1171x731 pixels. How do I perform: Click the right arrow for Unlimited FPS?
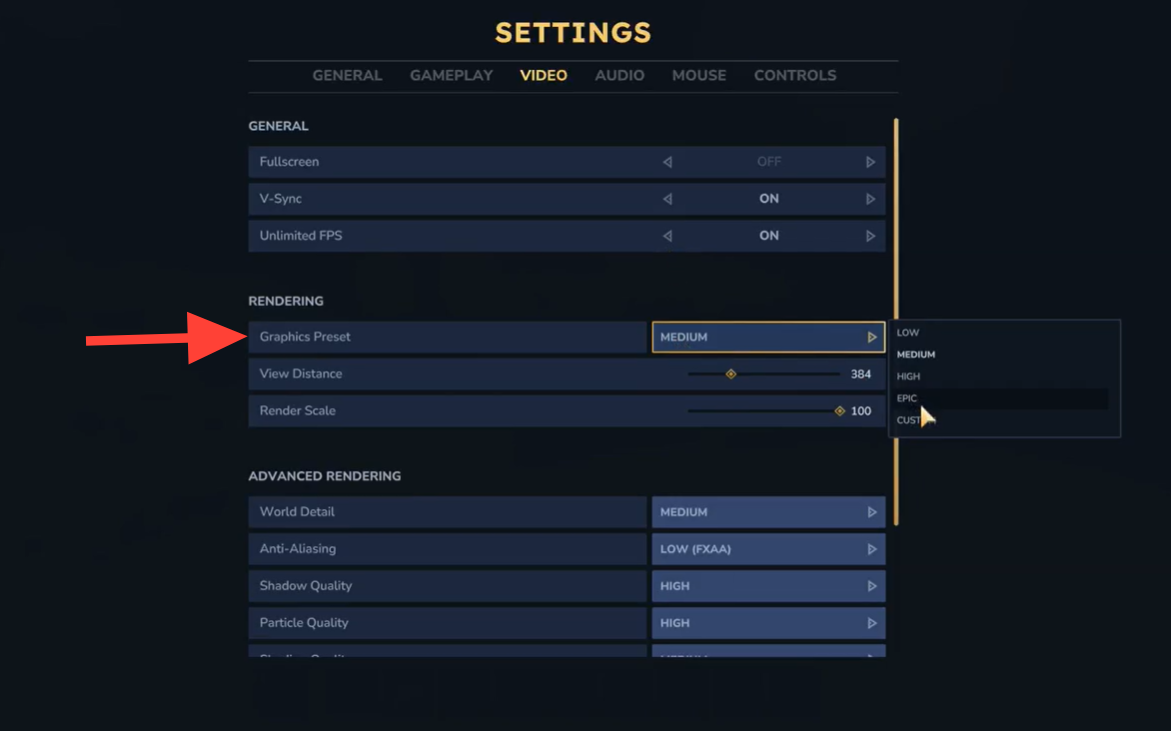(x=870, y=236)
